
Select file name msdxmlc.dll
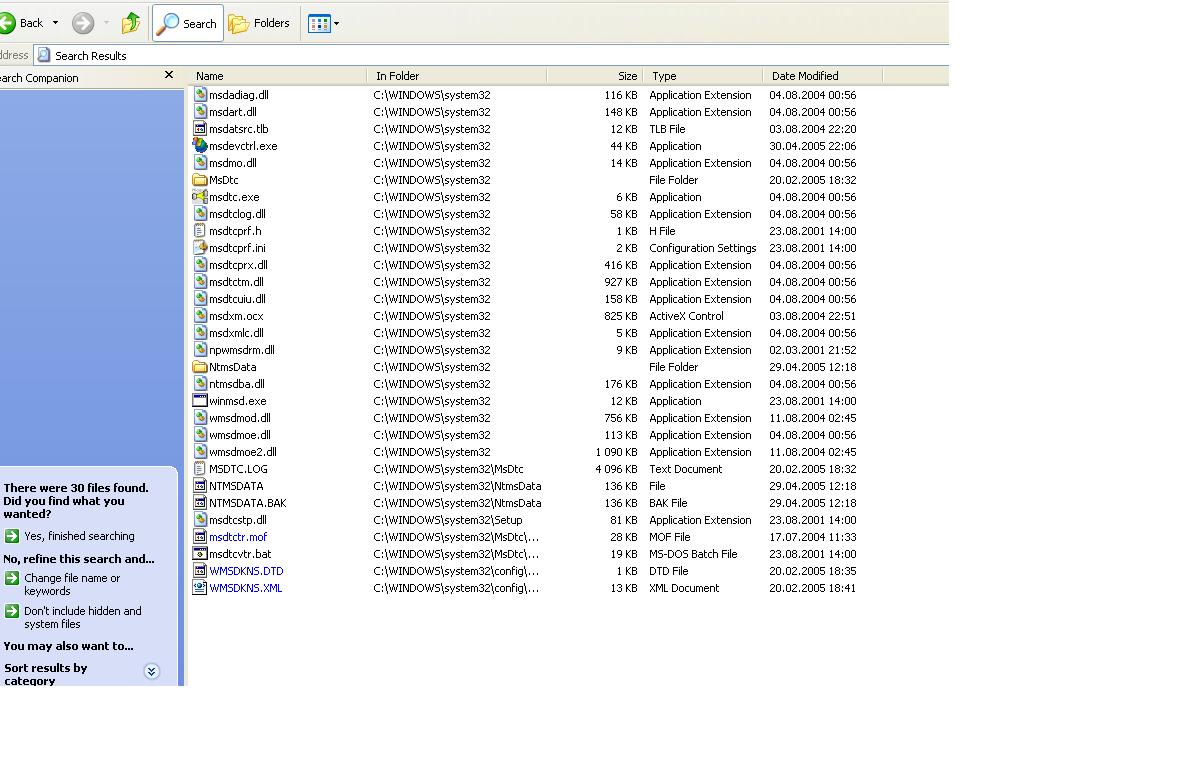tap(236, 333)
